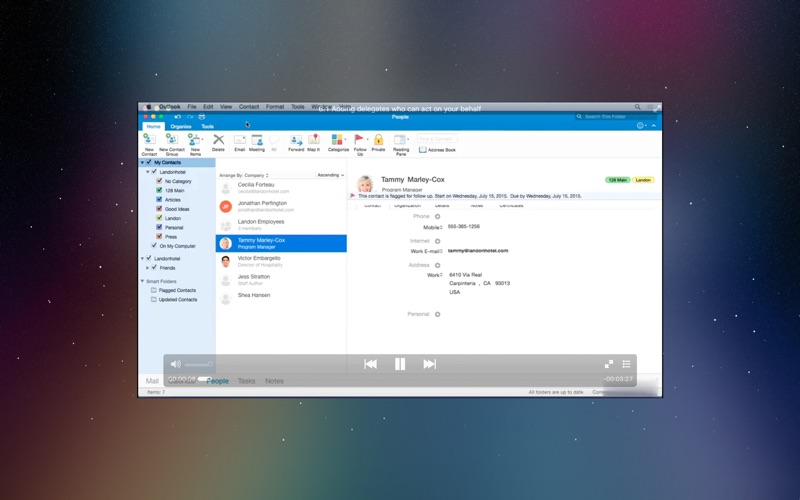Open the Follow Up dropdown arrow
Screen dimensions: 800x500
pyautogui.click(x=367, y=139)
